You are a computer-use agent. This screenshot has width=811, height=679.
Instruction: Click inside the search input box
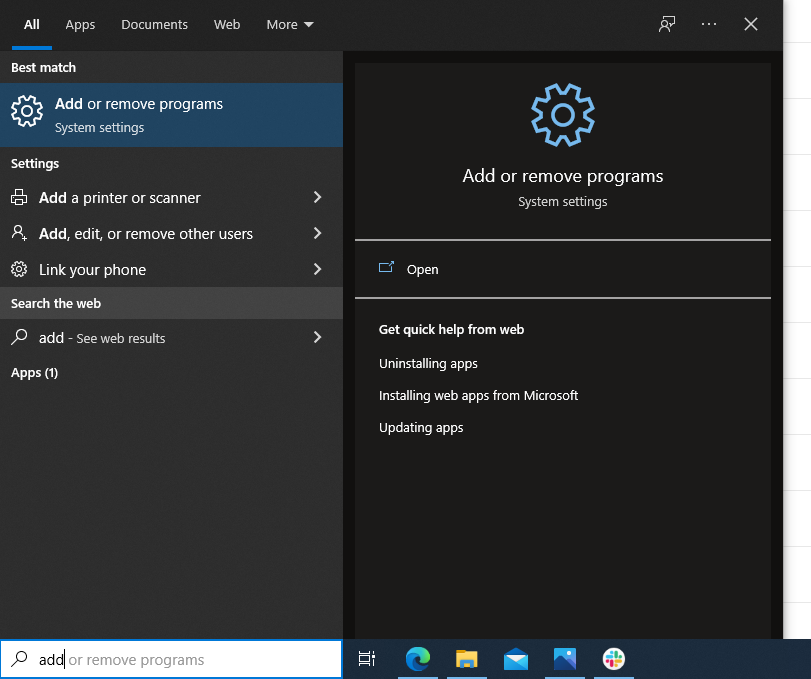[x=170, y=659]
